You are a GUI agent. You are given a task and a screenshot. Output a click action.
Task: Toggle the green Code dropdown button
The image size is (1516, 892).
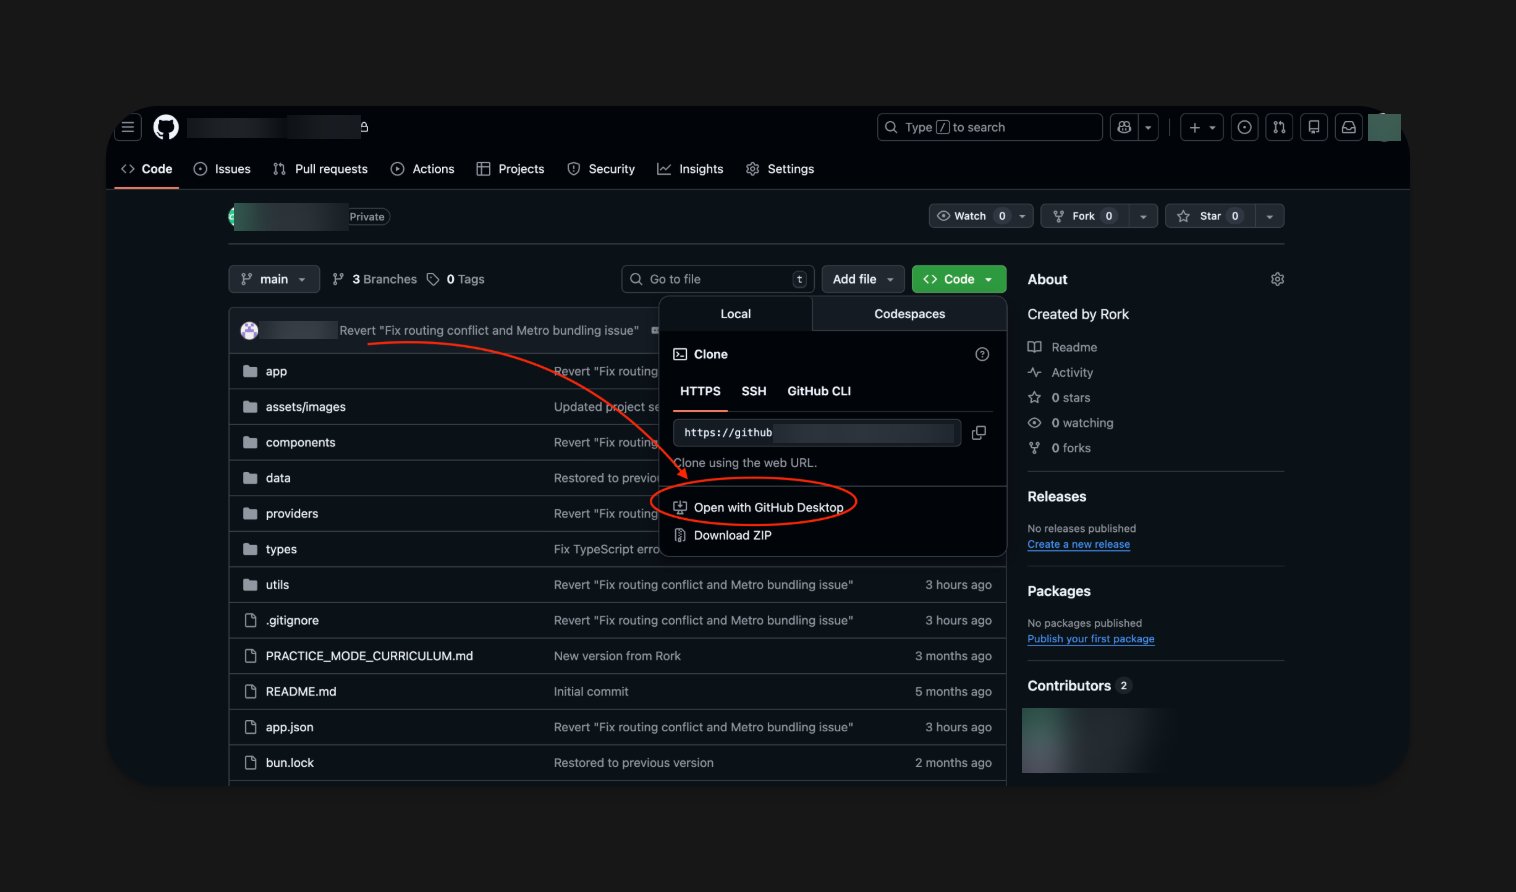pyautogui.click(x=959, y=279)
